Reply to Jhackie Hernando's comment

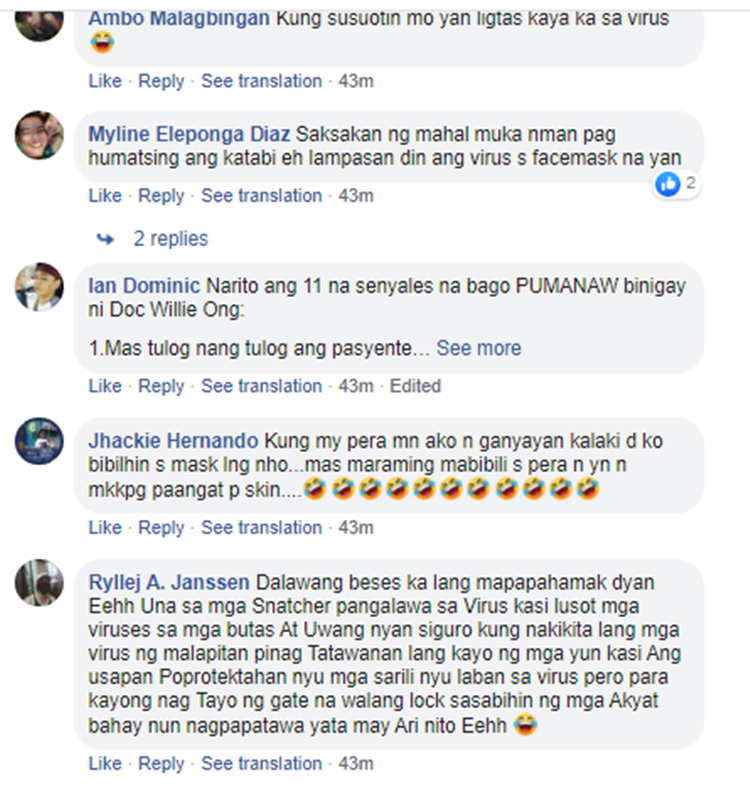(161, 528)
